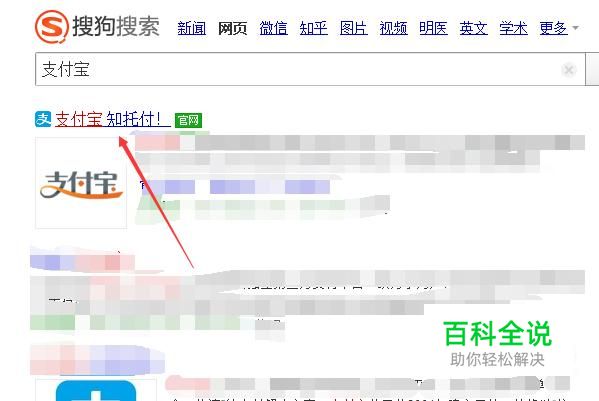
Task: Open the 学术 academic tab
Action: 513,28
